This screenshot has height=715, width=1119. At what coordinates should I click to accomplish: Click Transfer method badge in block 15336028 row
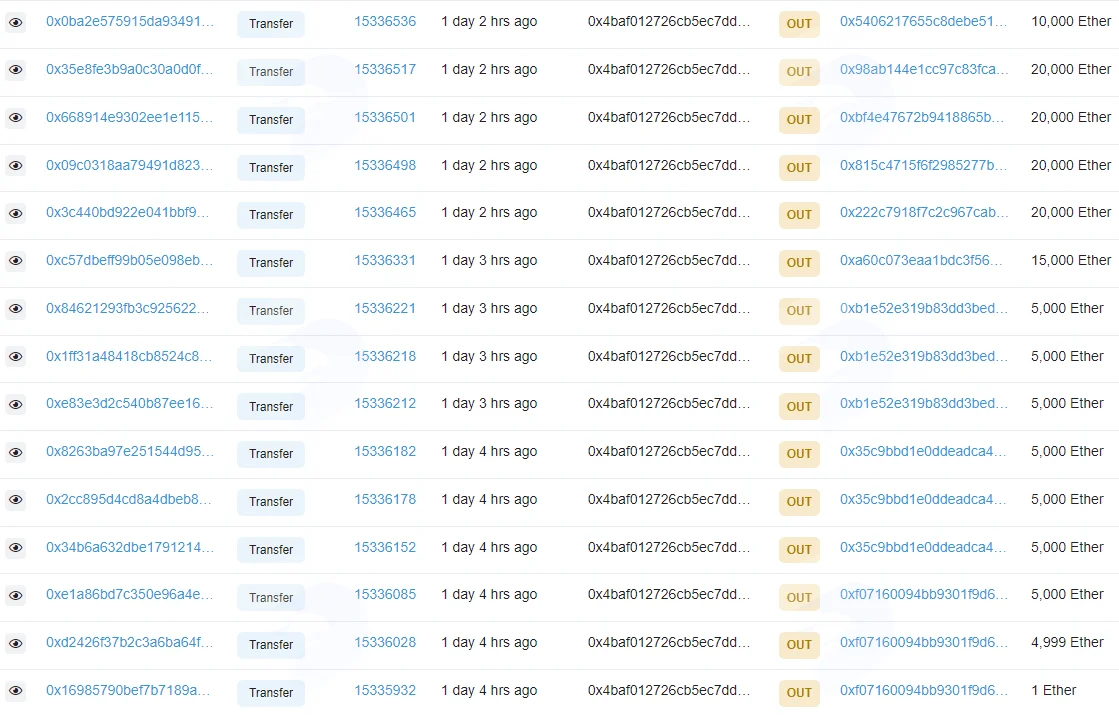coord(271,645)
